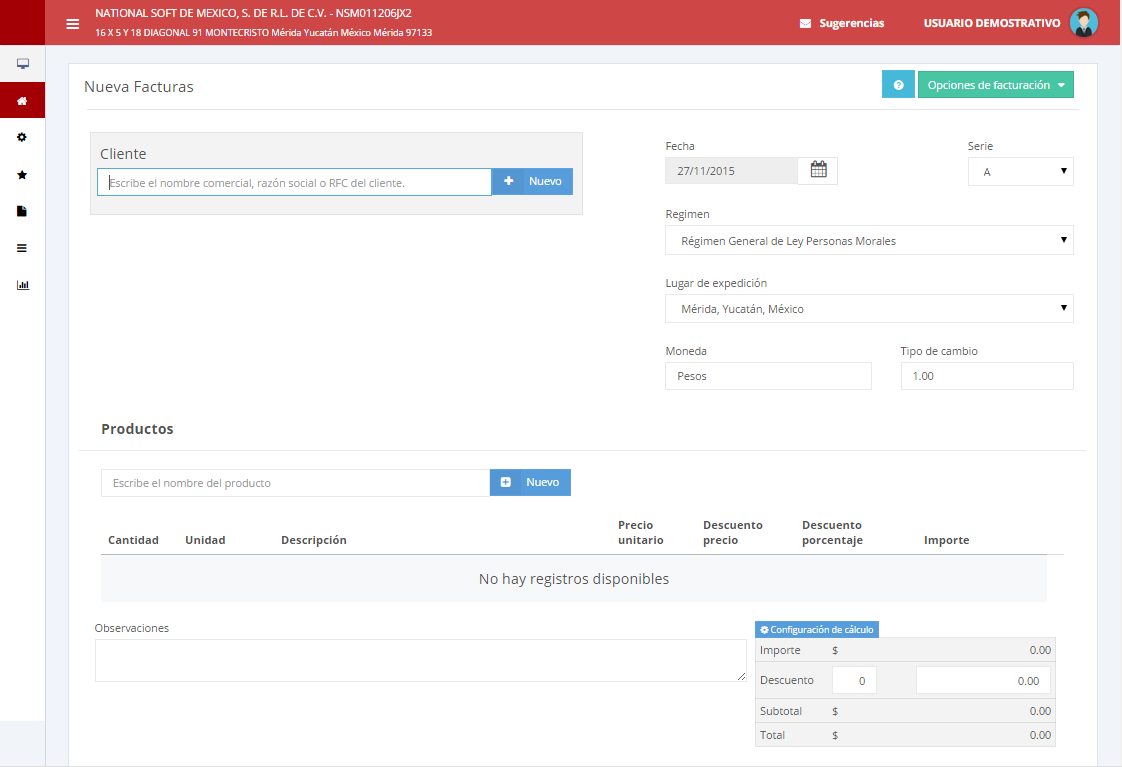This screenshot has height=767, width=1122.
Task: Open the document icon in sidebar
Action: [x=22, y=211]
